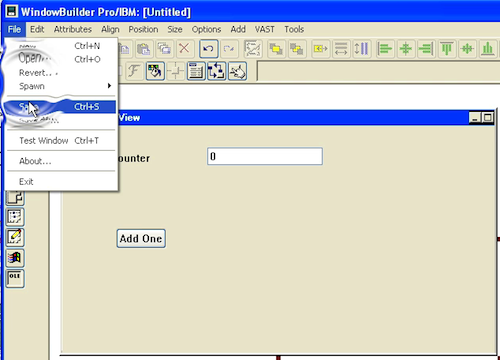The height and width of the screenshot is (360, 500).
Task: Click the Send to Back icon
Action: (296, 49)
